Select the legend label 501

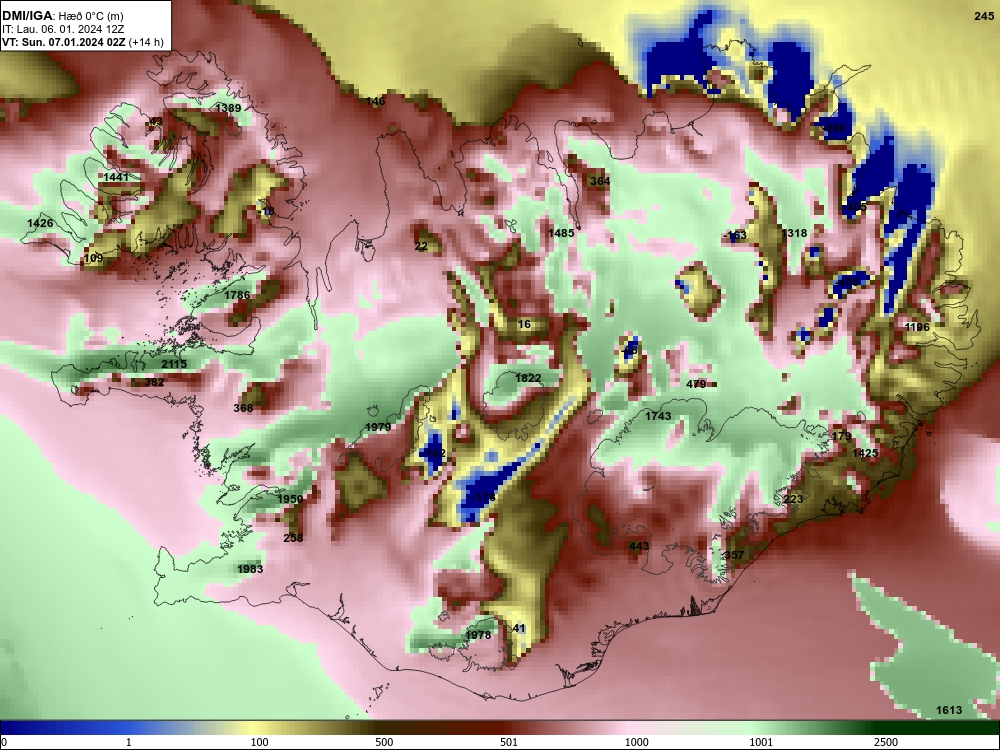tap(509, 742)
